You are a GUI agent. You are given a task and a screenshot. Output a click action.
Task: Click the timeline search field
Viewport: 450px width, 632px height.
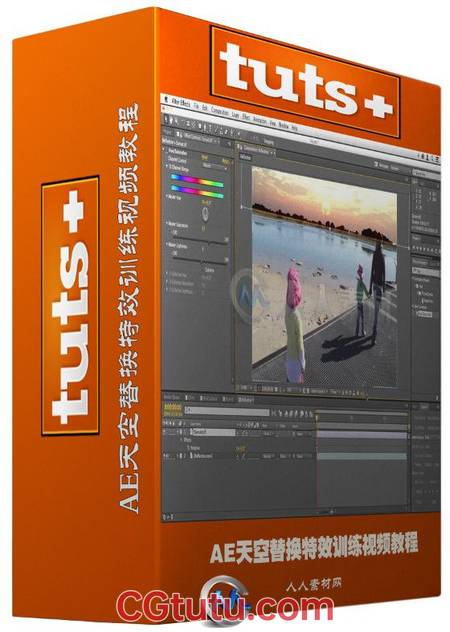(227, 412)
